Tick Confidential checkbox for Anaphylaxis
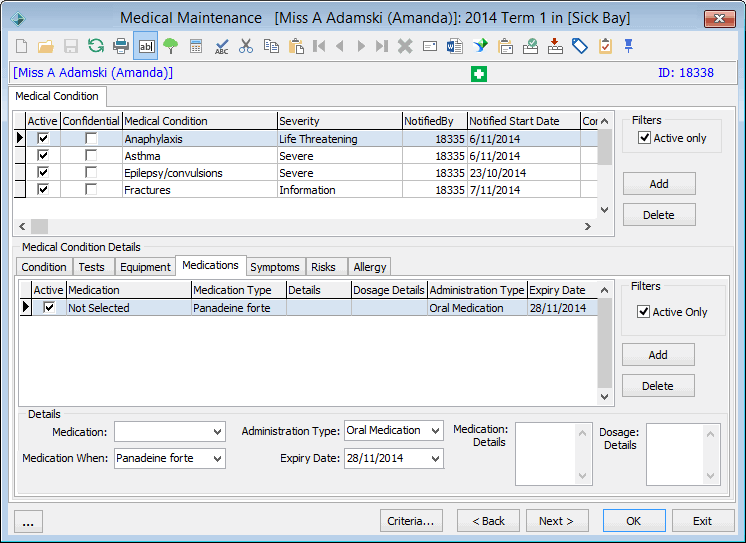 point(91,138)
